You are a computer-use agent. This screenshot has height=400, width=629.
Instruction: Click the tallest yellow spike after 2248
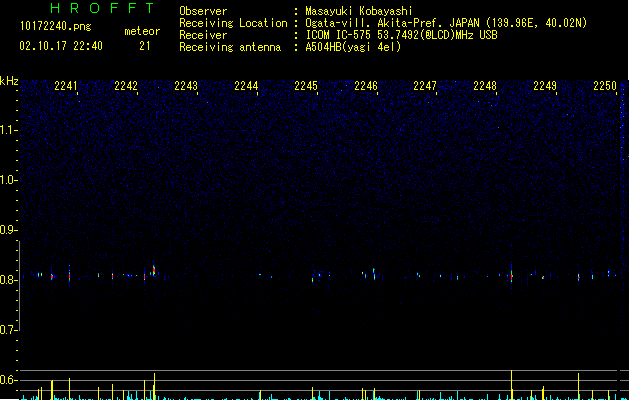[x=511, y=384]
